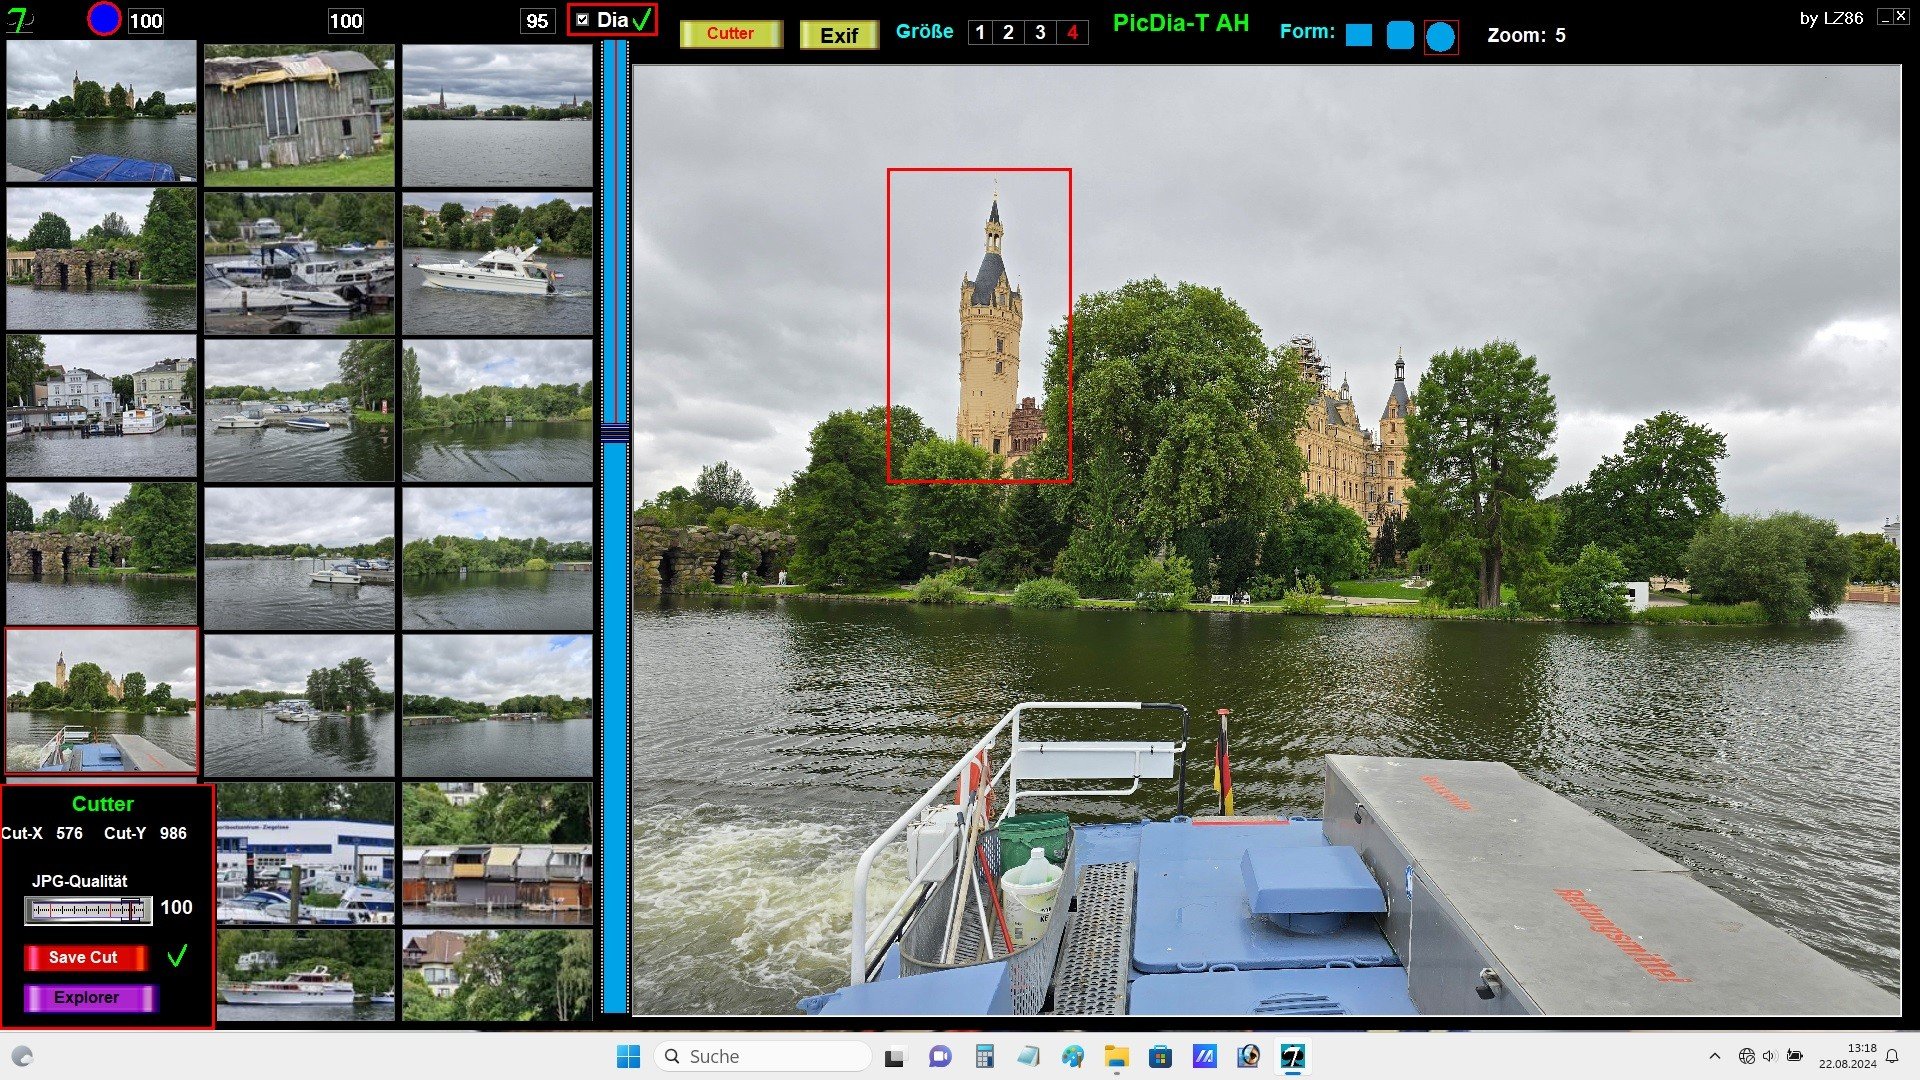This screenshot has height=1080, width=1920.
Task: Click the yellow Cutter button
Action: point(731,34)
